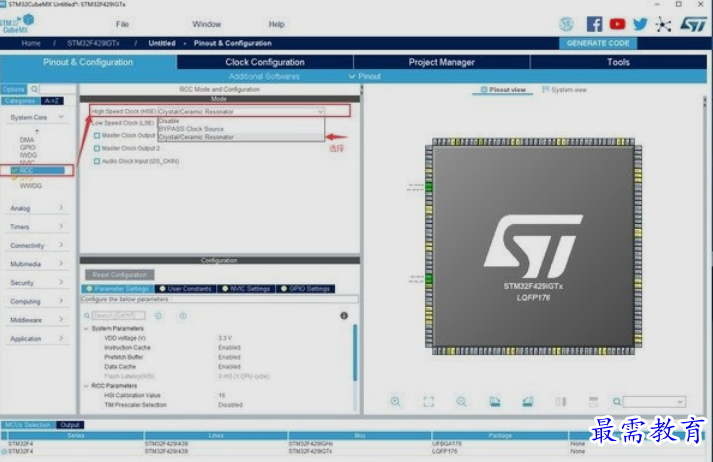This screenshot has width=713, height=462.
Task: Switch to Project Manager tab
Action: (x=441, y=62)
